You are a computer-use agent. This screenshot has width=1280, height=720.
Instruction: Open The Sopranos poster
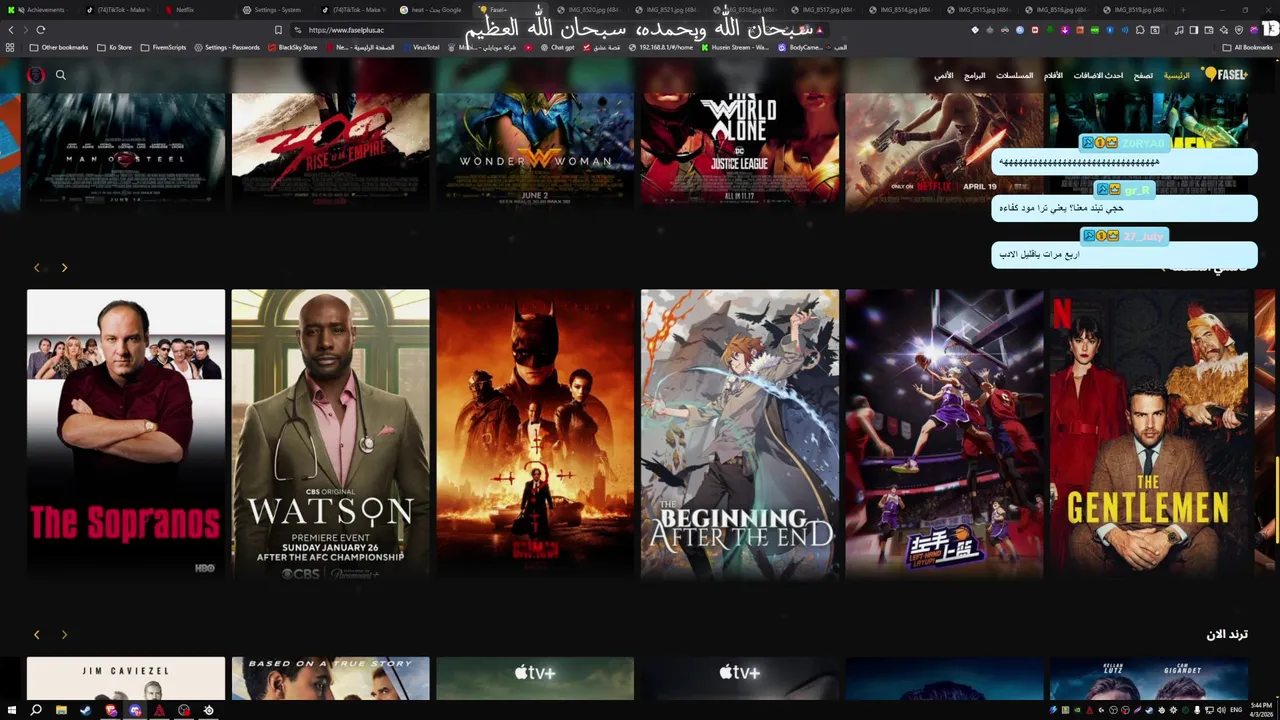pos(126,434)
